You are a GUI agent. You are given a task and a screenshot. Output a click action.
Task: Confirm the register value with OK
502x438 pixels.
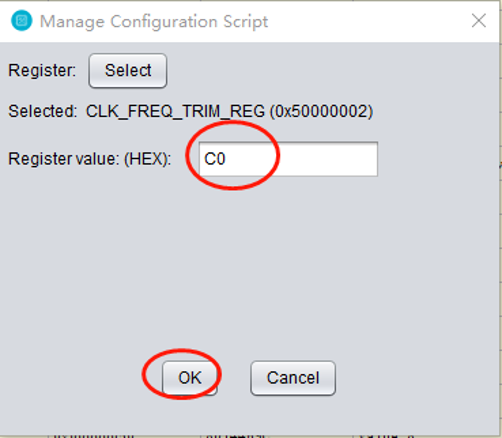coord(190,378)
